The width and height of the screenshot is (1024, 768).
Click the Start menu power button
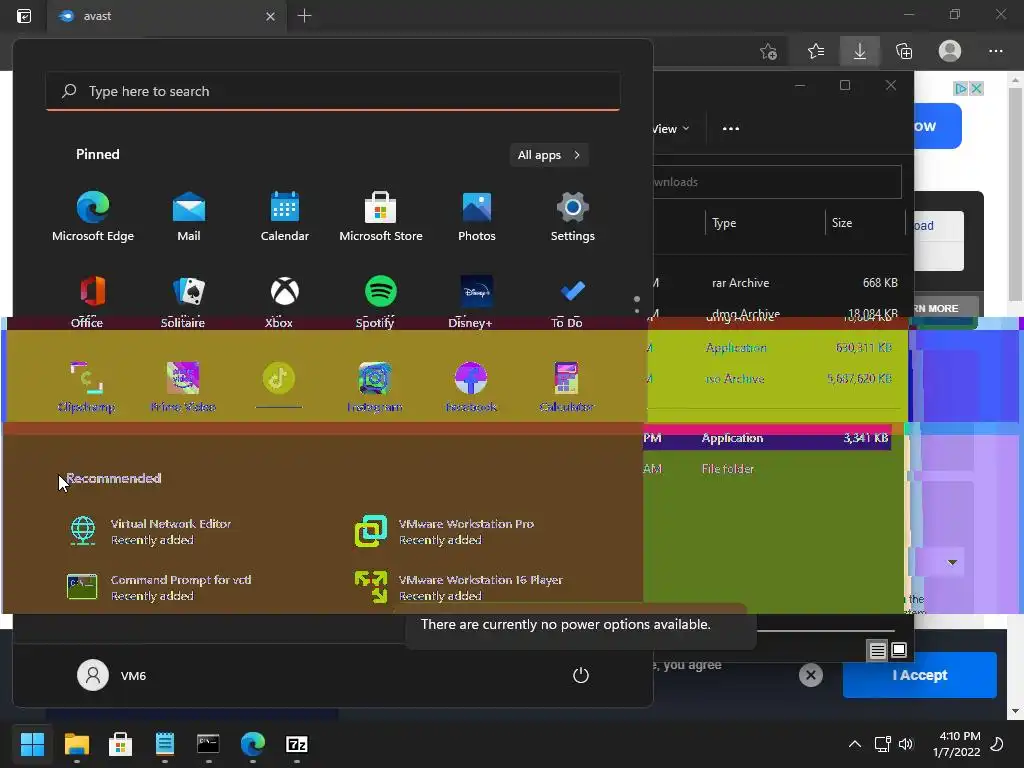pos(581,675)
